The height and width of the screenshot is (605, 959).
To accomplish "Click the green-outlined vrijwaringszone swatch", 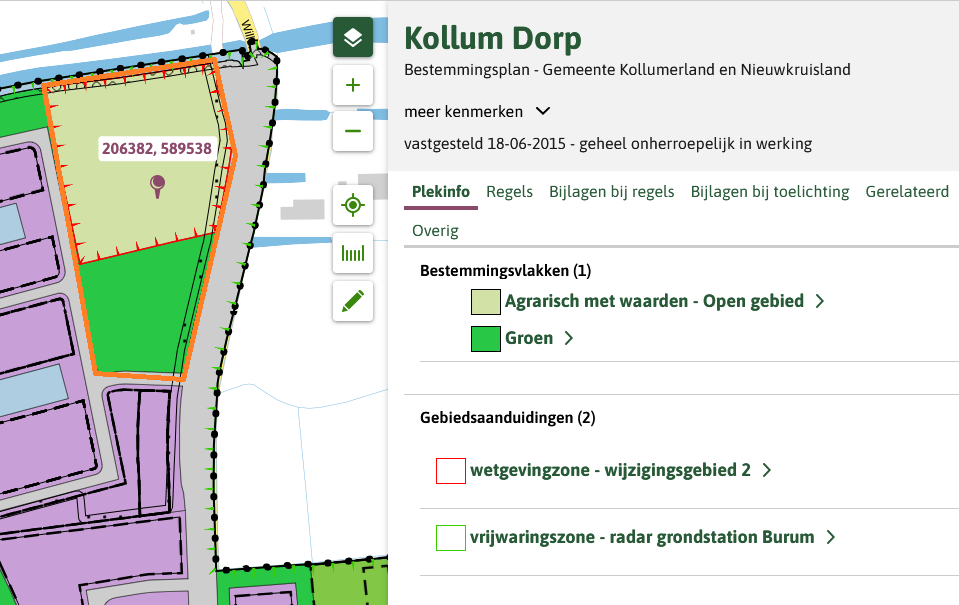I will click(x=451, y=538).
